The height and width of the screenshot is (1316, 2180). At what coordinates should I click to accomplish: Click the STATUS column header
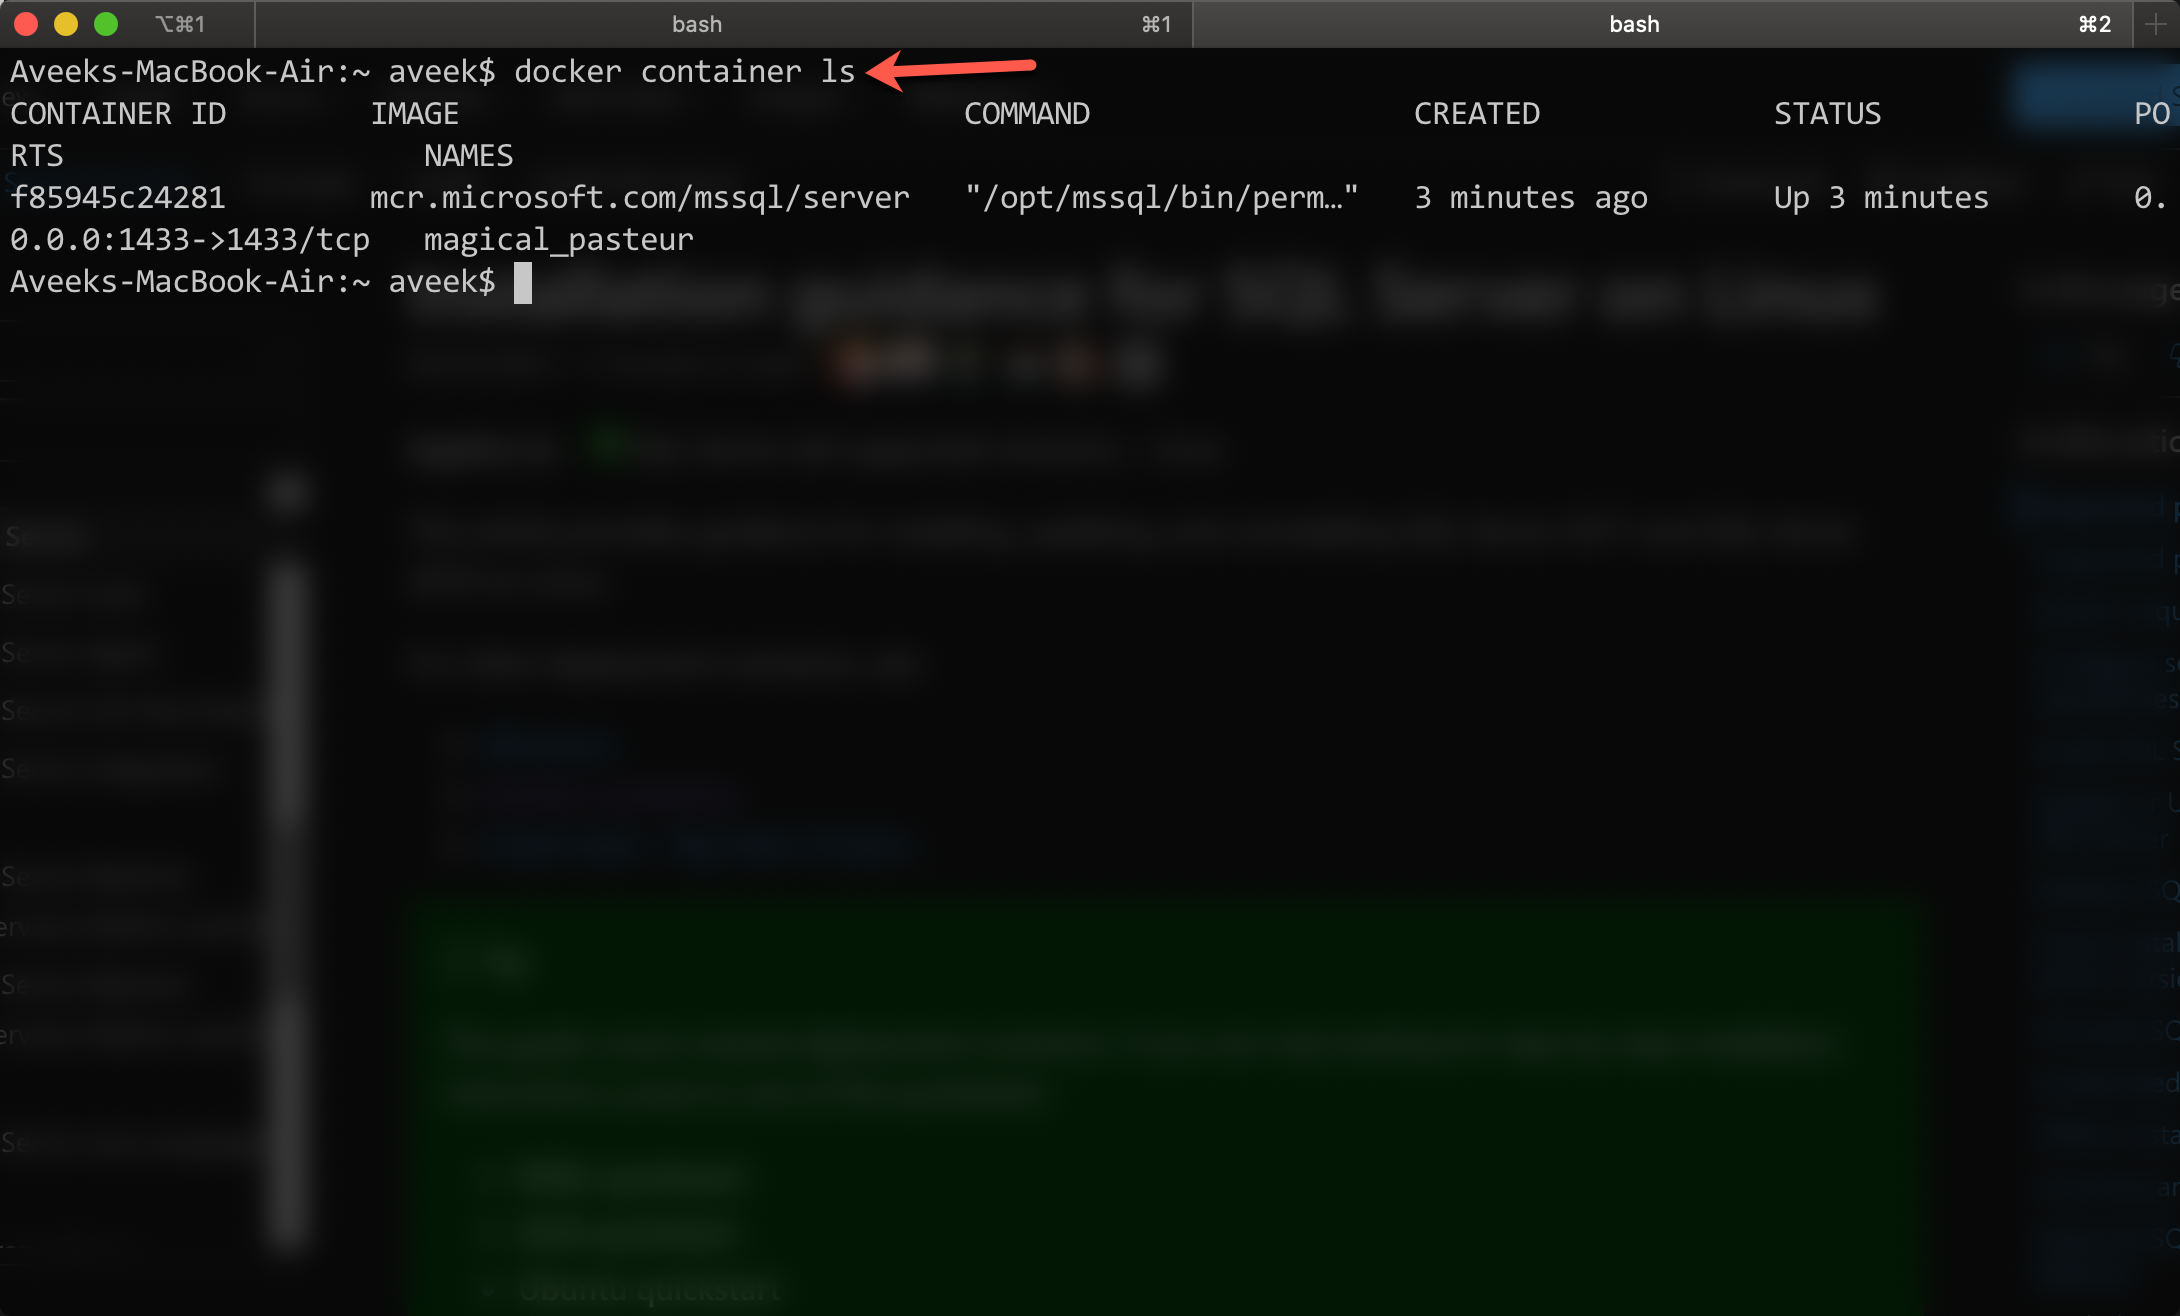(x=1827, y=114)
